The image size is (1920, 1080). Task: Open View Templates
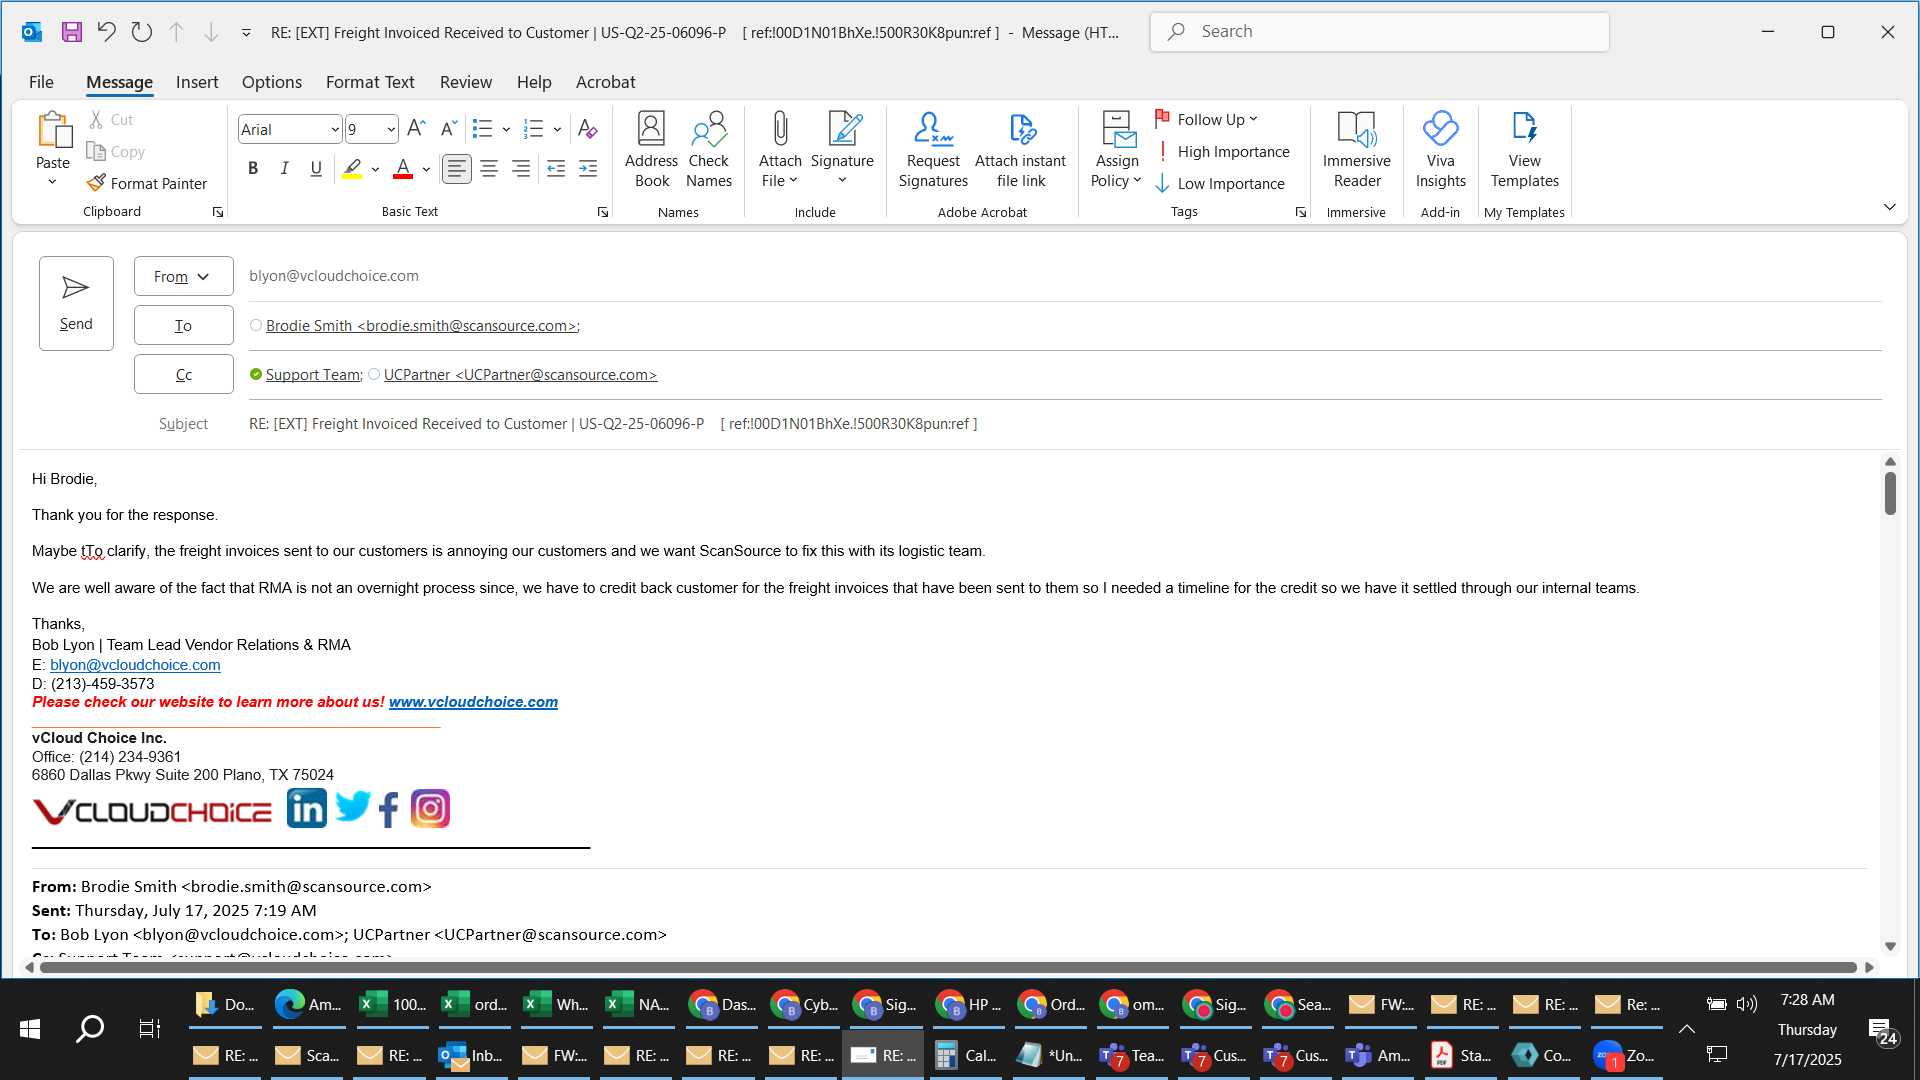pyautogui.click(x=1524, y=150)
